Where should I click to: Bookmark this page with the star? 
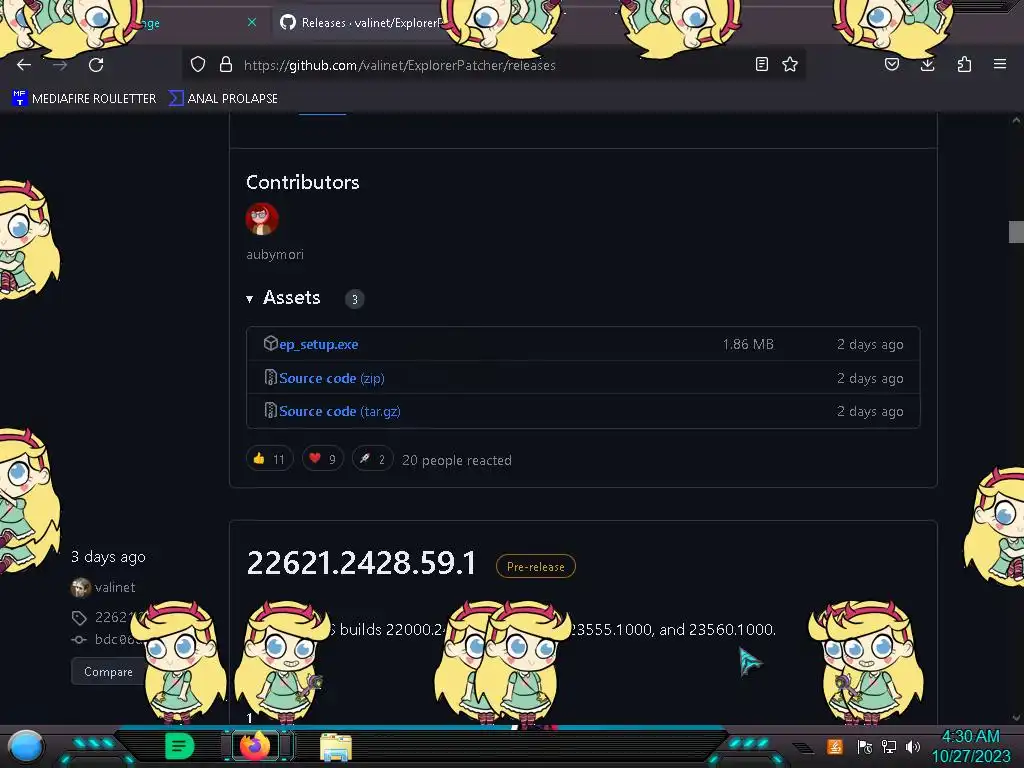coord(790,64)
